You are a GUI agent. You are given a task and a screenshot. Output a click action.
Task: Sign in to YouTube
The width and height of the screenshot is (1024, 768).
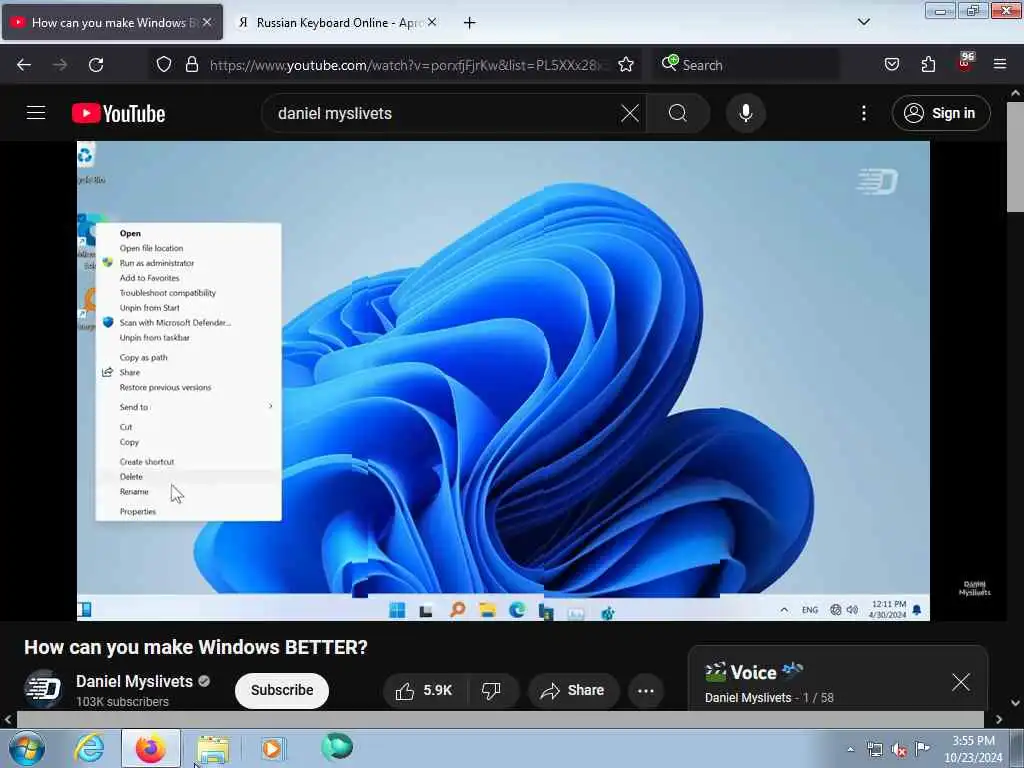coord(940,113)
